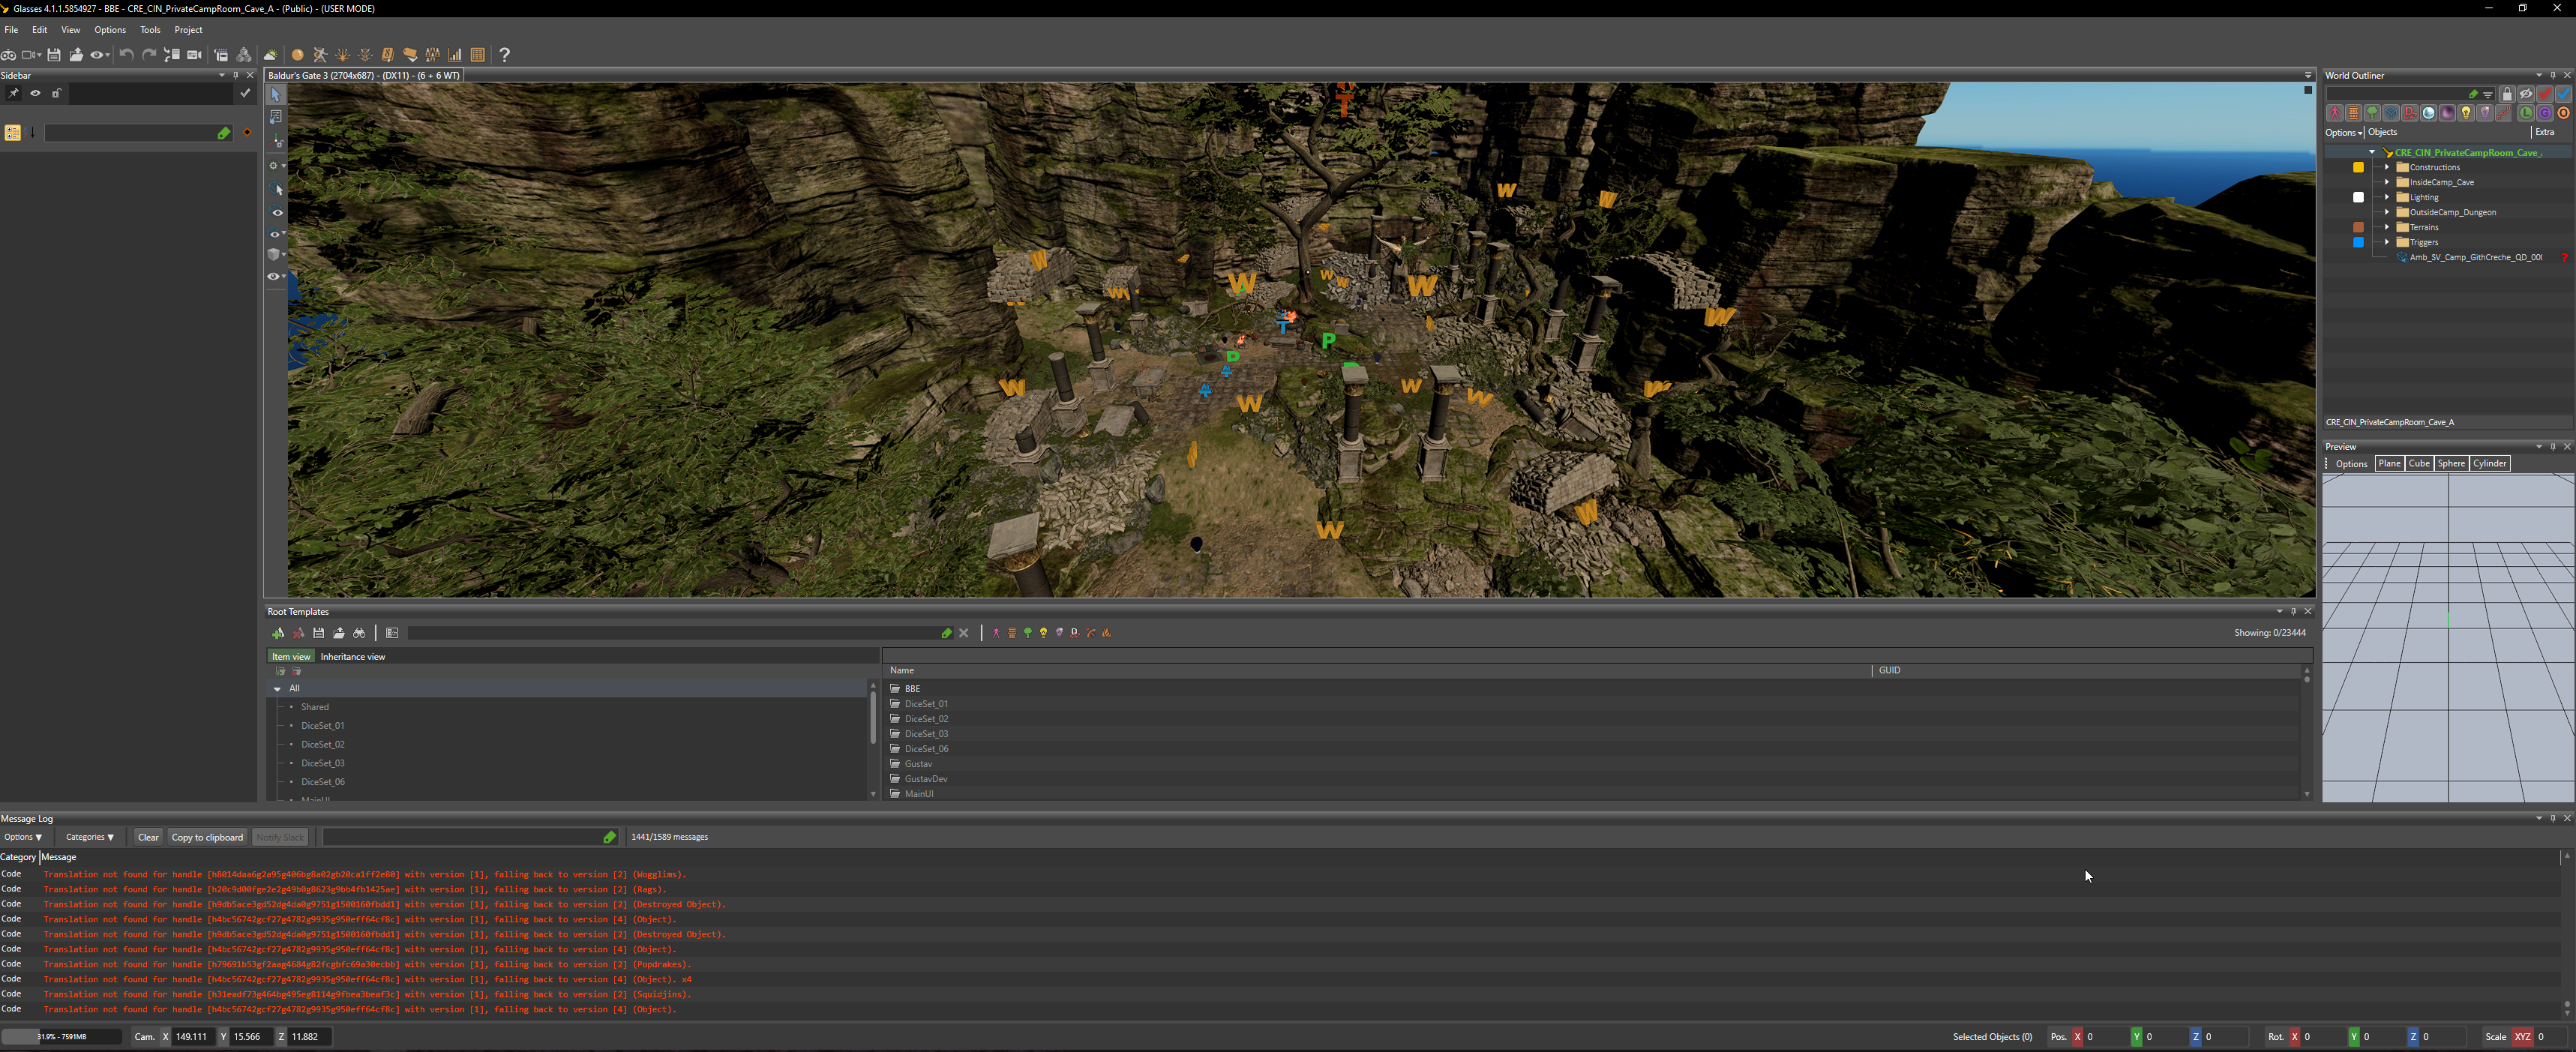Toggle tree scenery filter in World Outliner
This screenshot has width=2576, height=1052.
pyautogui.click(x=2373, y=113)
